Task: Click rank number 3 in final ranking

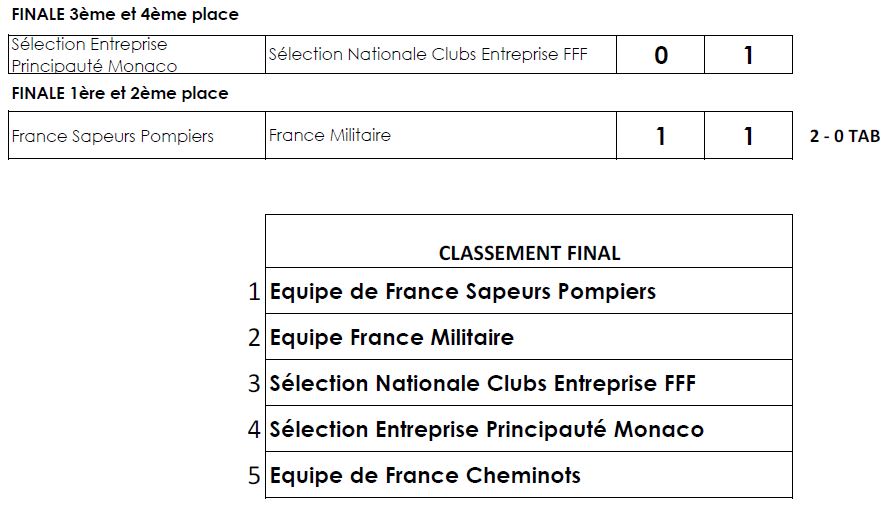Action: (x=254, y=384)
